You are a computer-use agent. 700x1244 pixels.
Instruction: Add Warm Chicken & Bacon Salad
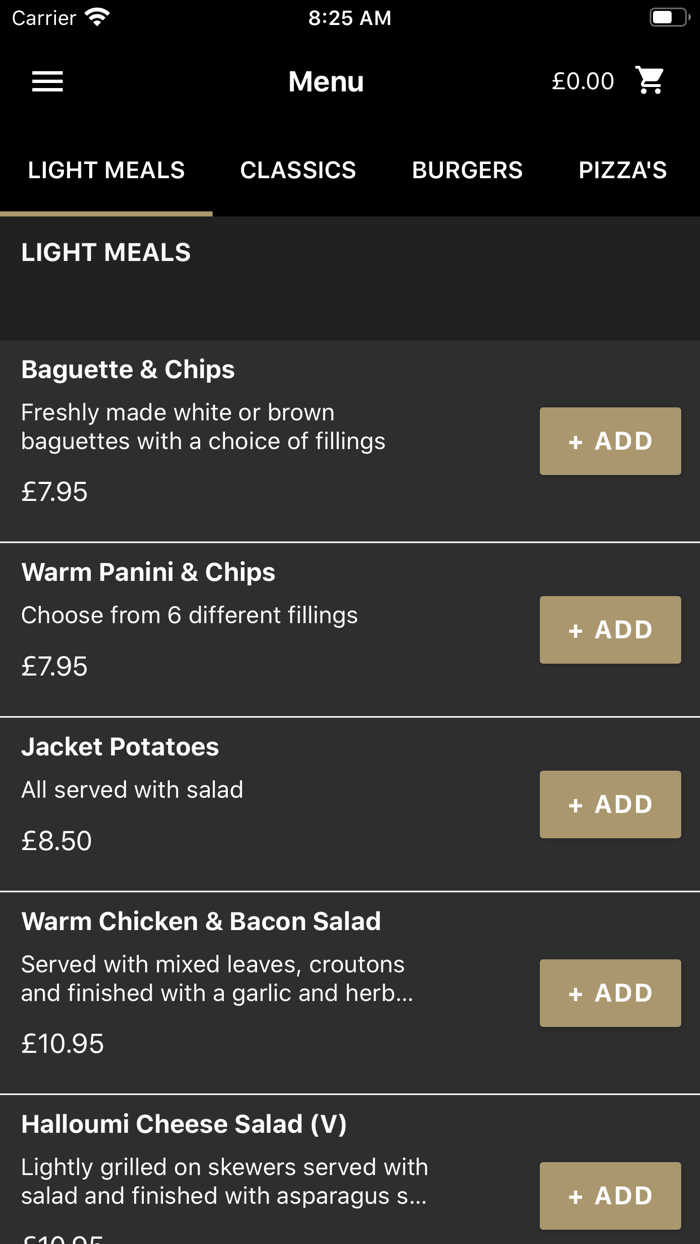(x=610, y=992)
